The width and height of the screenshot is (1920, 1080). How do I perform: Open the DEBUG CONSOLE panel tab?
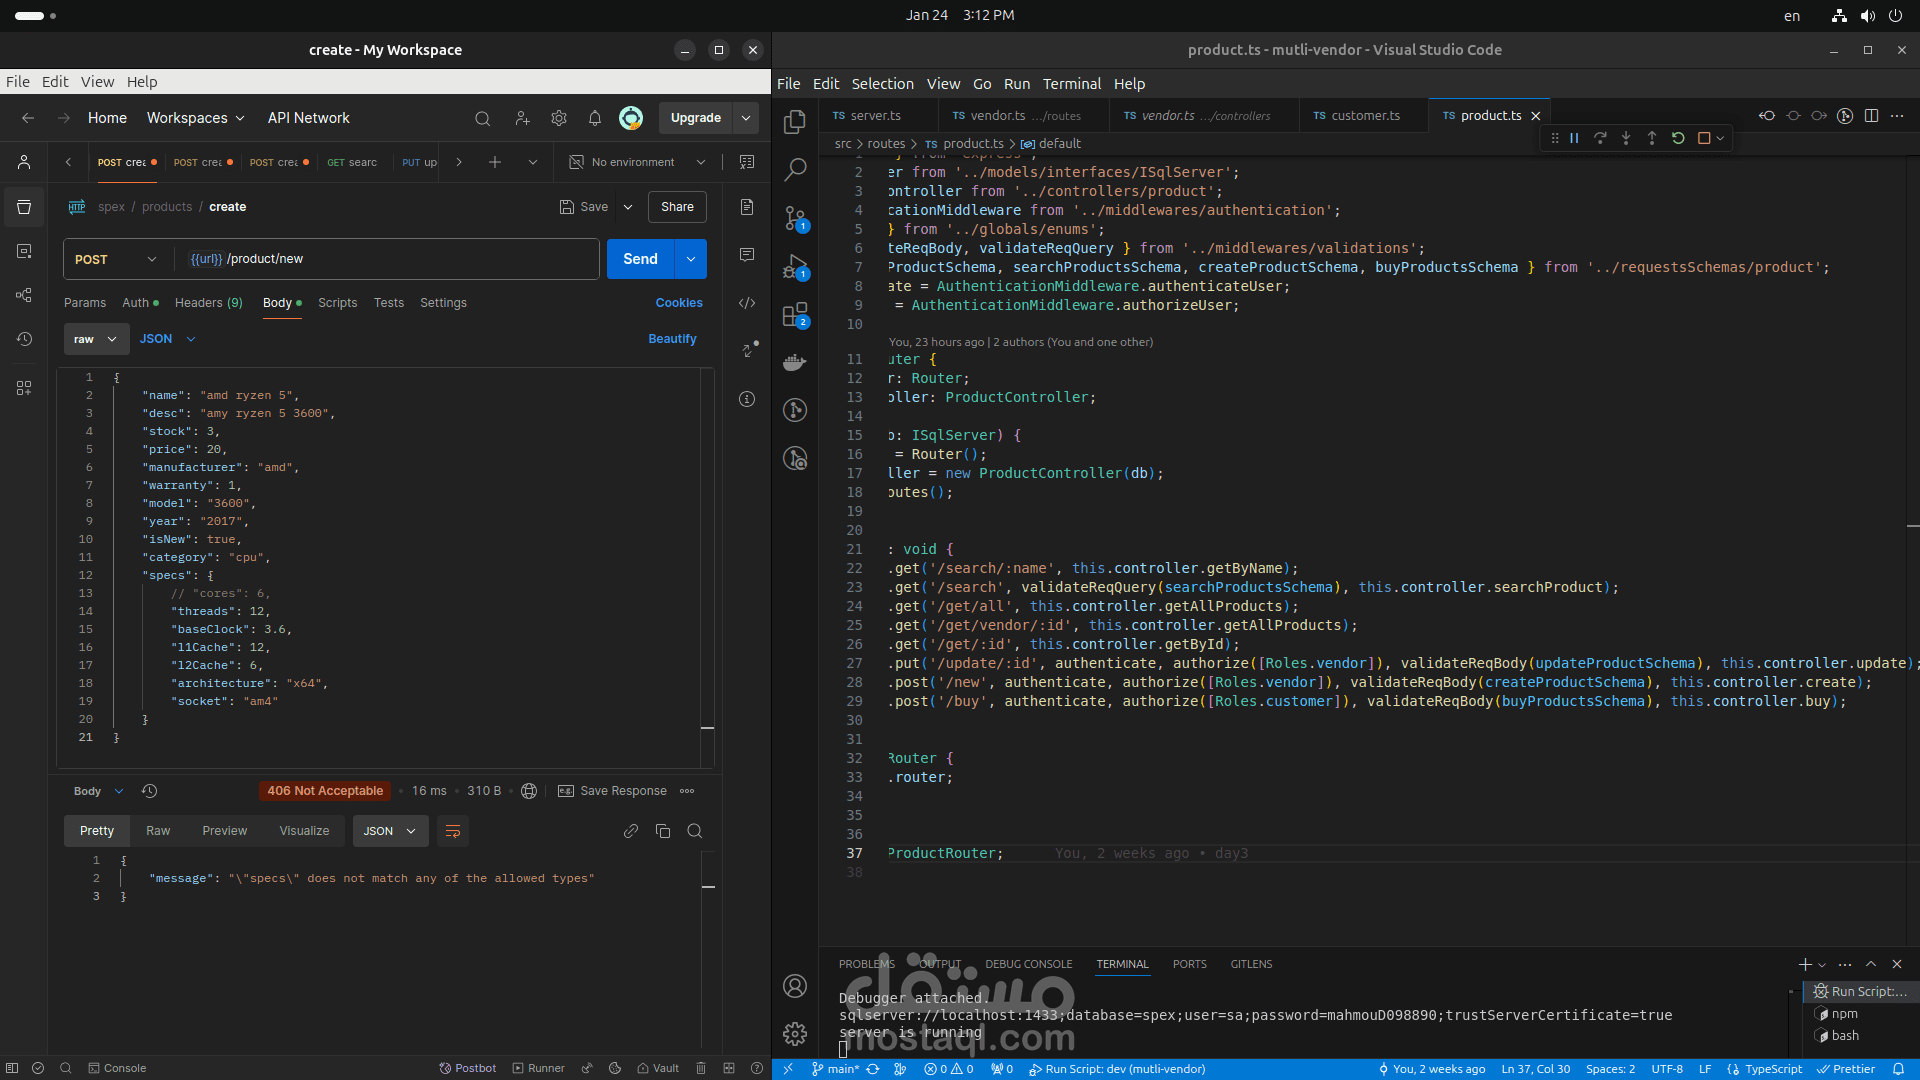pos(1028,964)
